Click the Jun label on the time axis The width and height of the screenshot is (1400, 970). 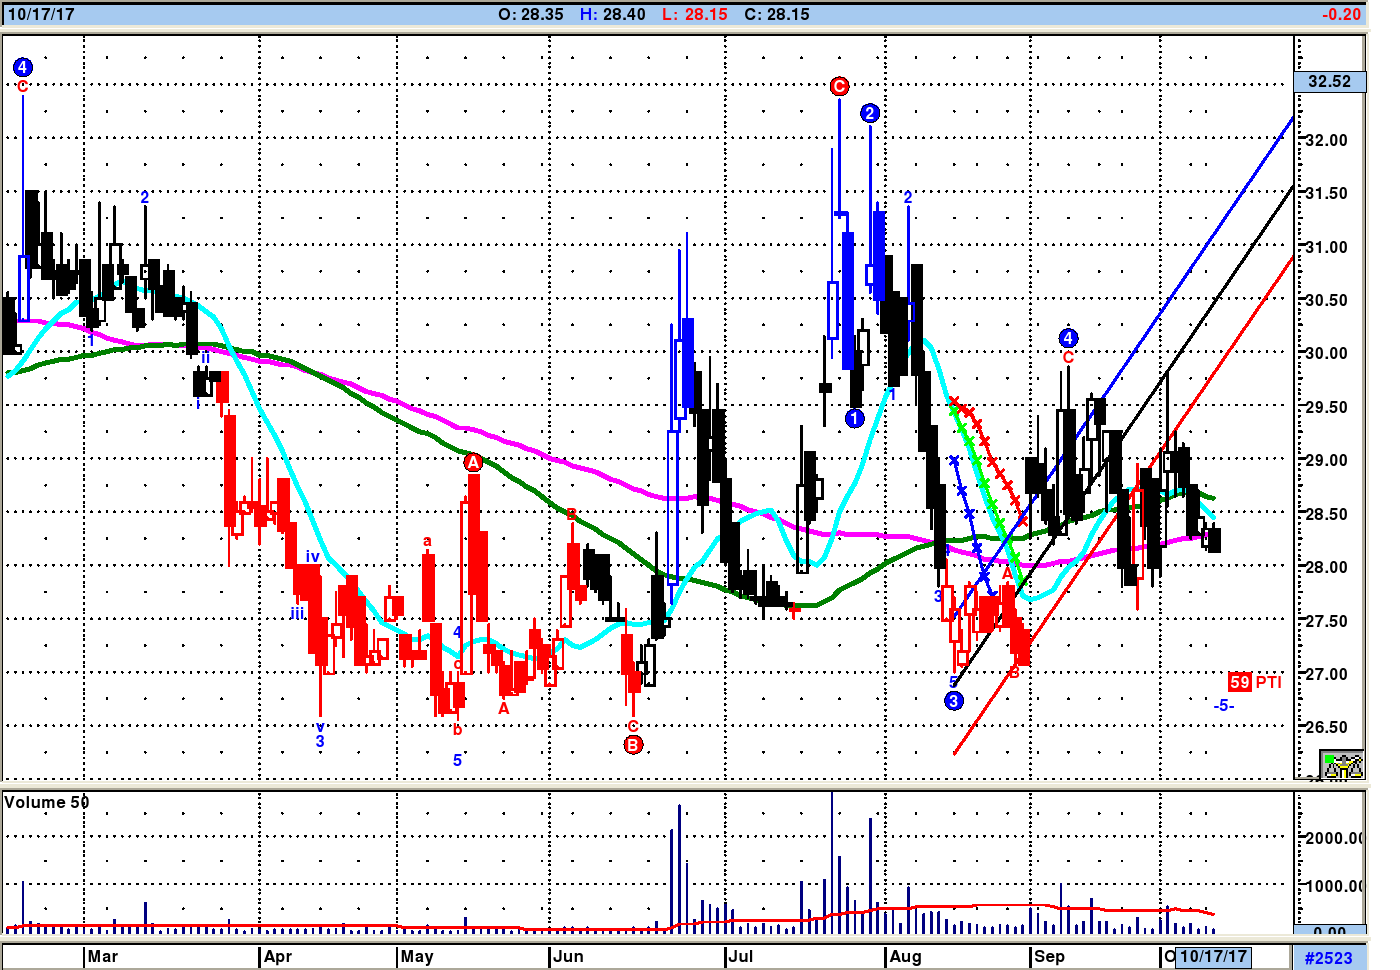[x=569, y=956]
